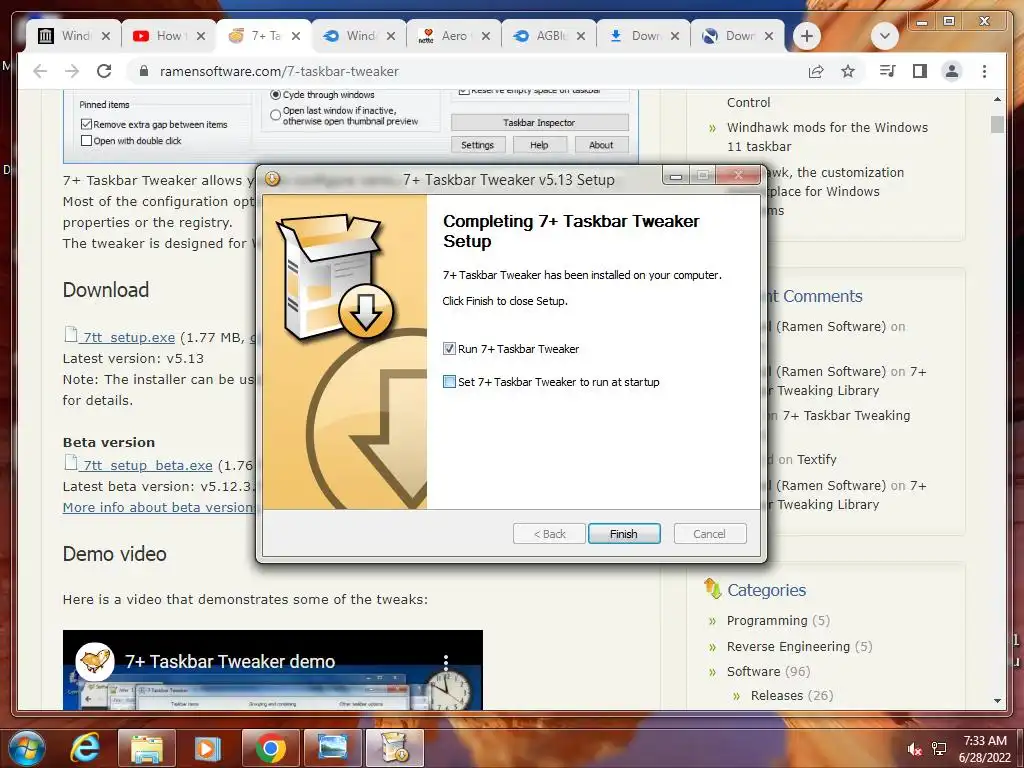Uncheck Run 7+ Taskbar Tweaker checkbox

449,349
